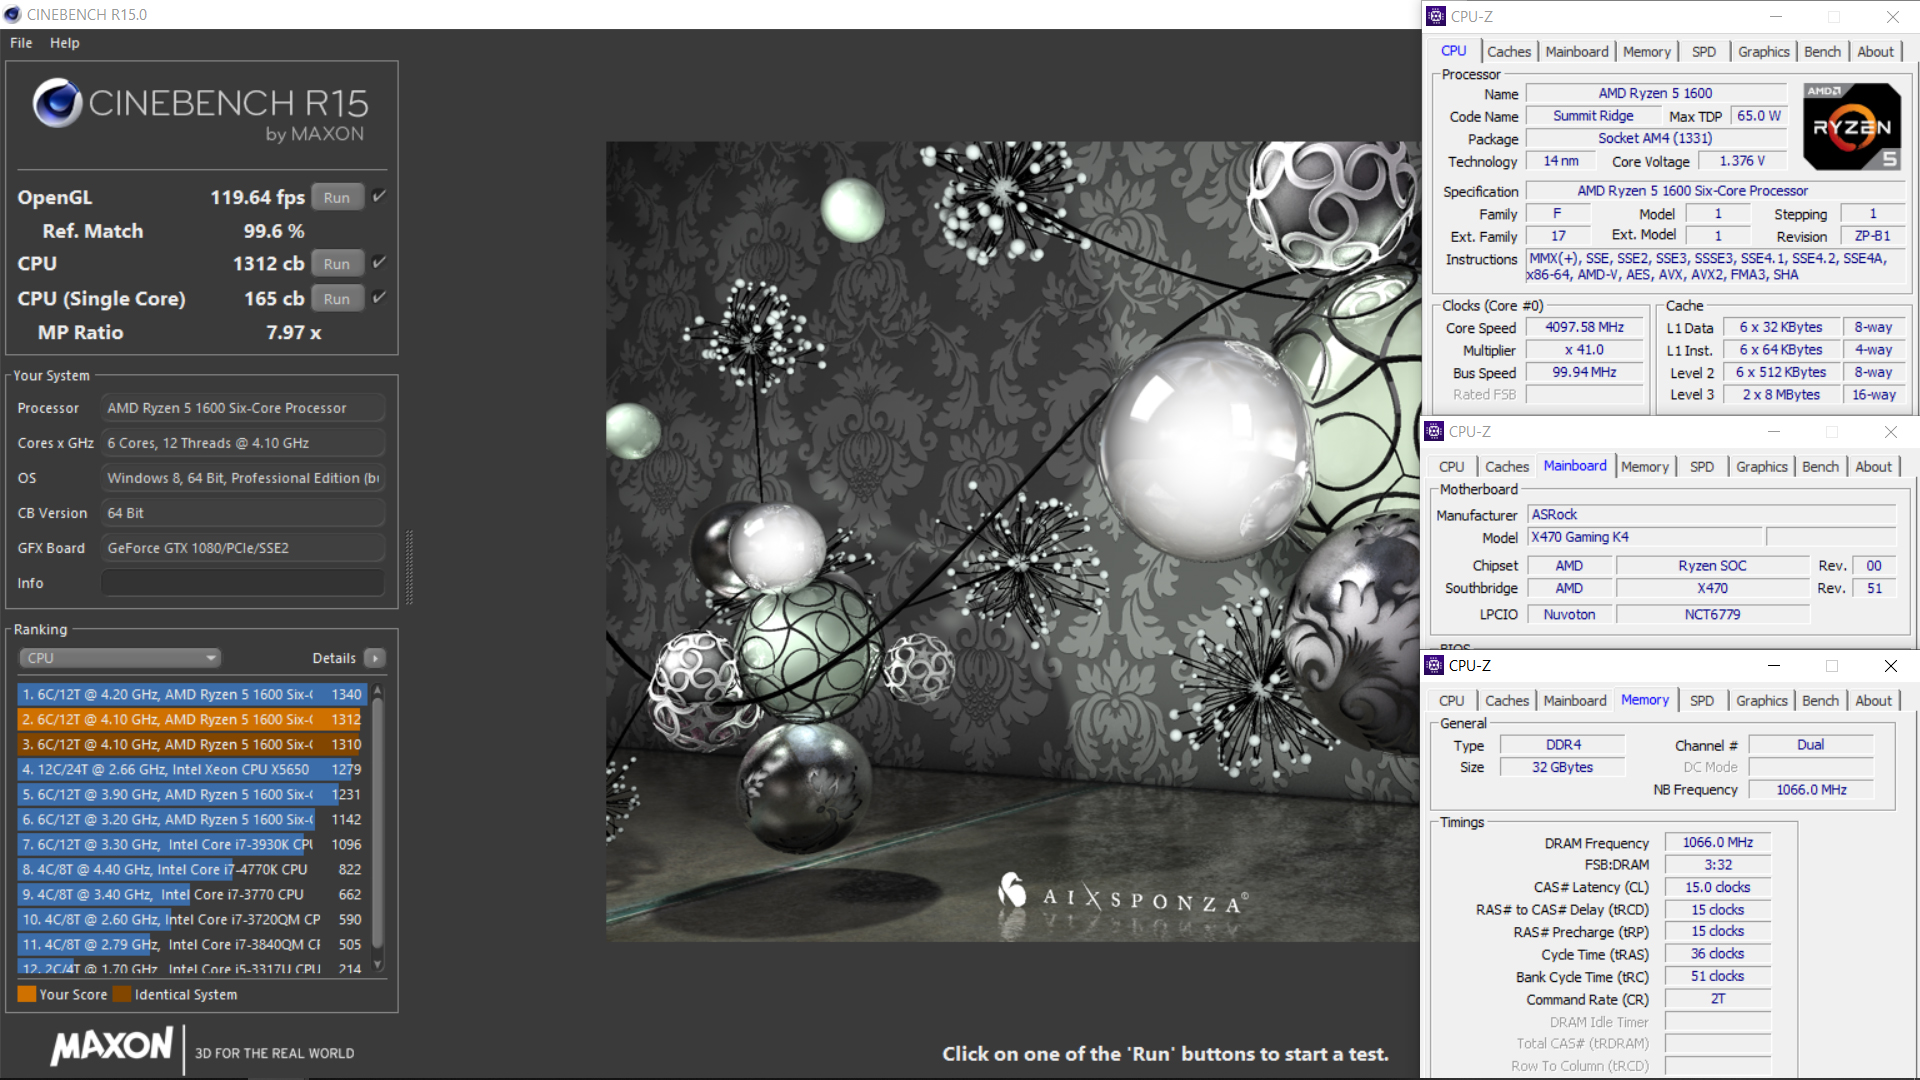Open Graphics tab in top CPU-Z window

(1763, 52)
